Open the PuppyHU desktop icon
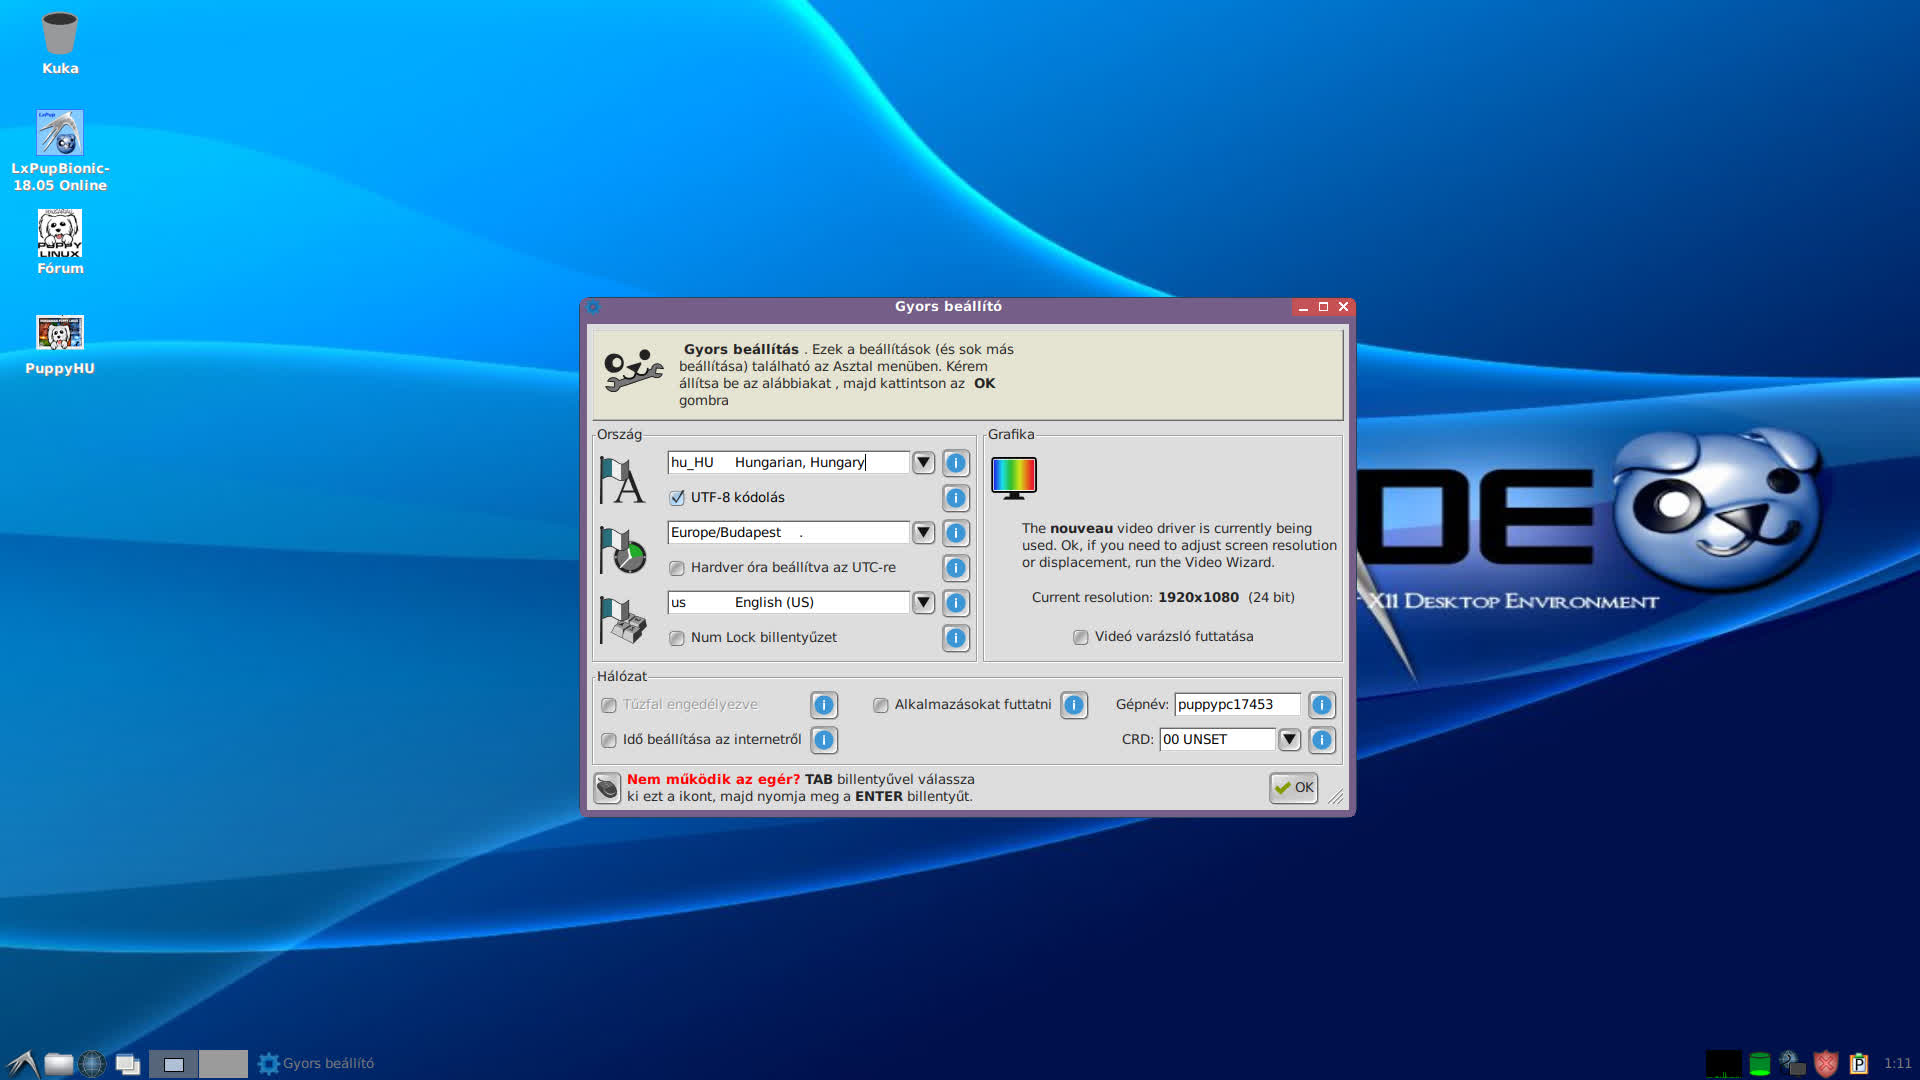Image resolution: width=1920 pixels, height=1080 pixels. pyautogui.click(x=60, y=345)
